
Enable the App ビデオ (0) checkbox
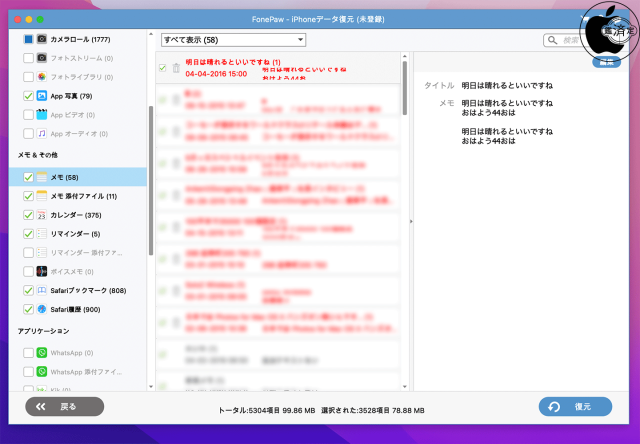coord(28,115)
